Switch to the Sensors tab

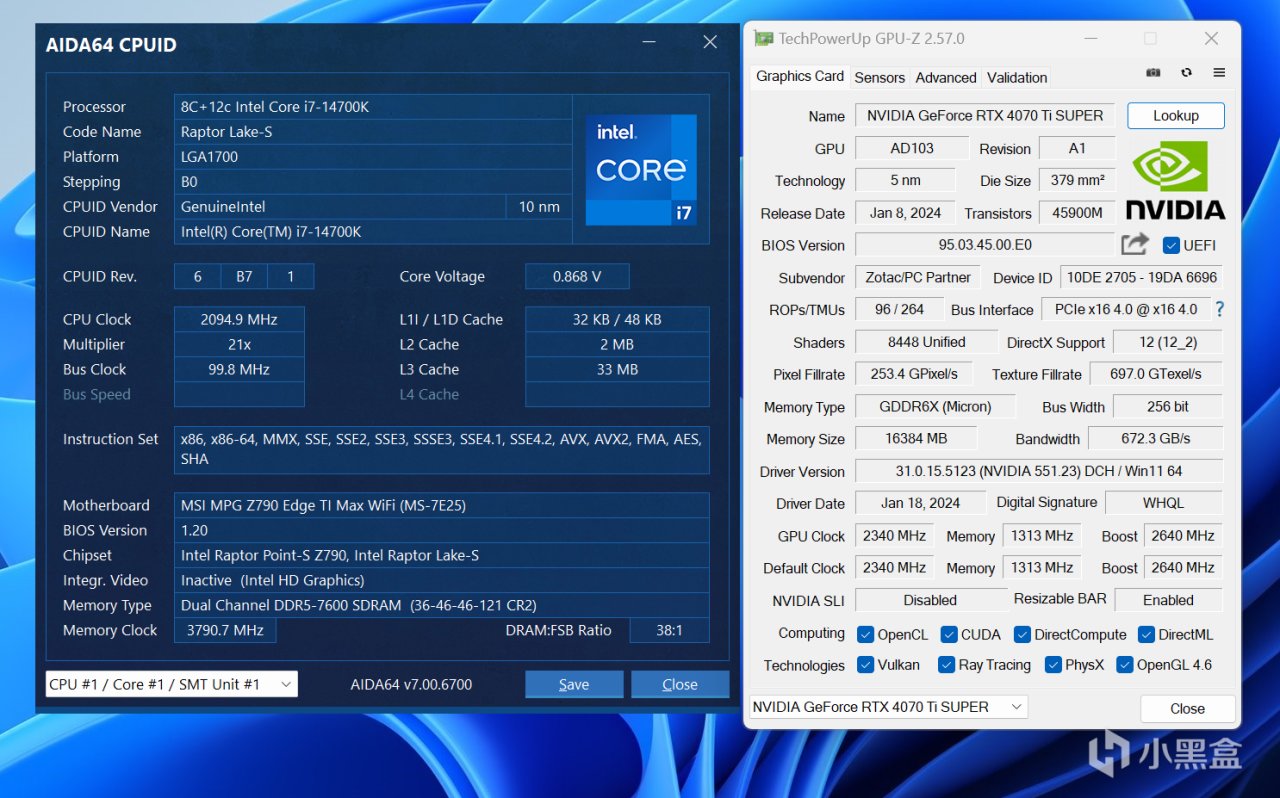pos(879,77)
